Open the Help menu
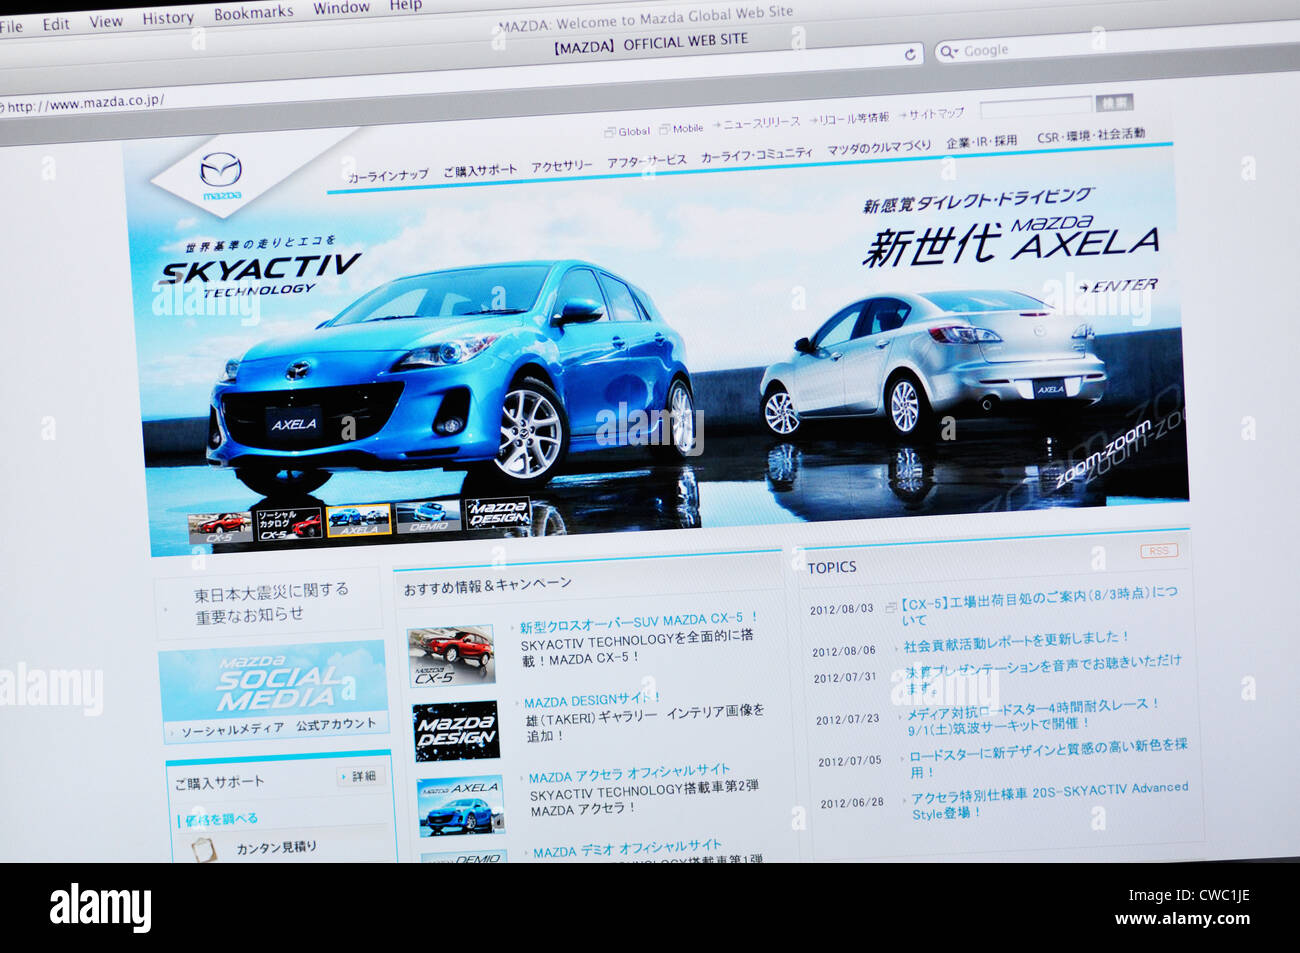1300x953 pixels. [x=405, y=5]
